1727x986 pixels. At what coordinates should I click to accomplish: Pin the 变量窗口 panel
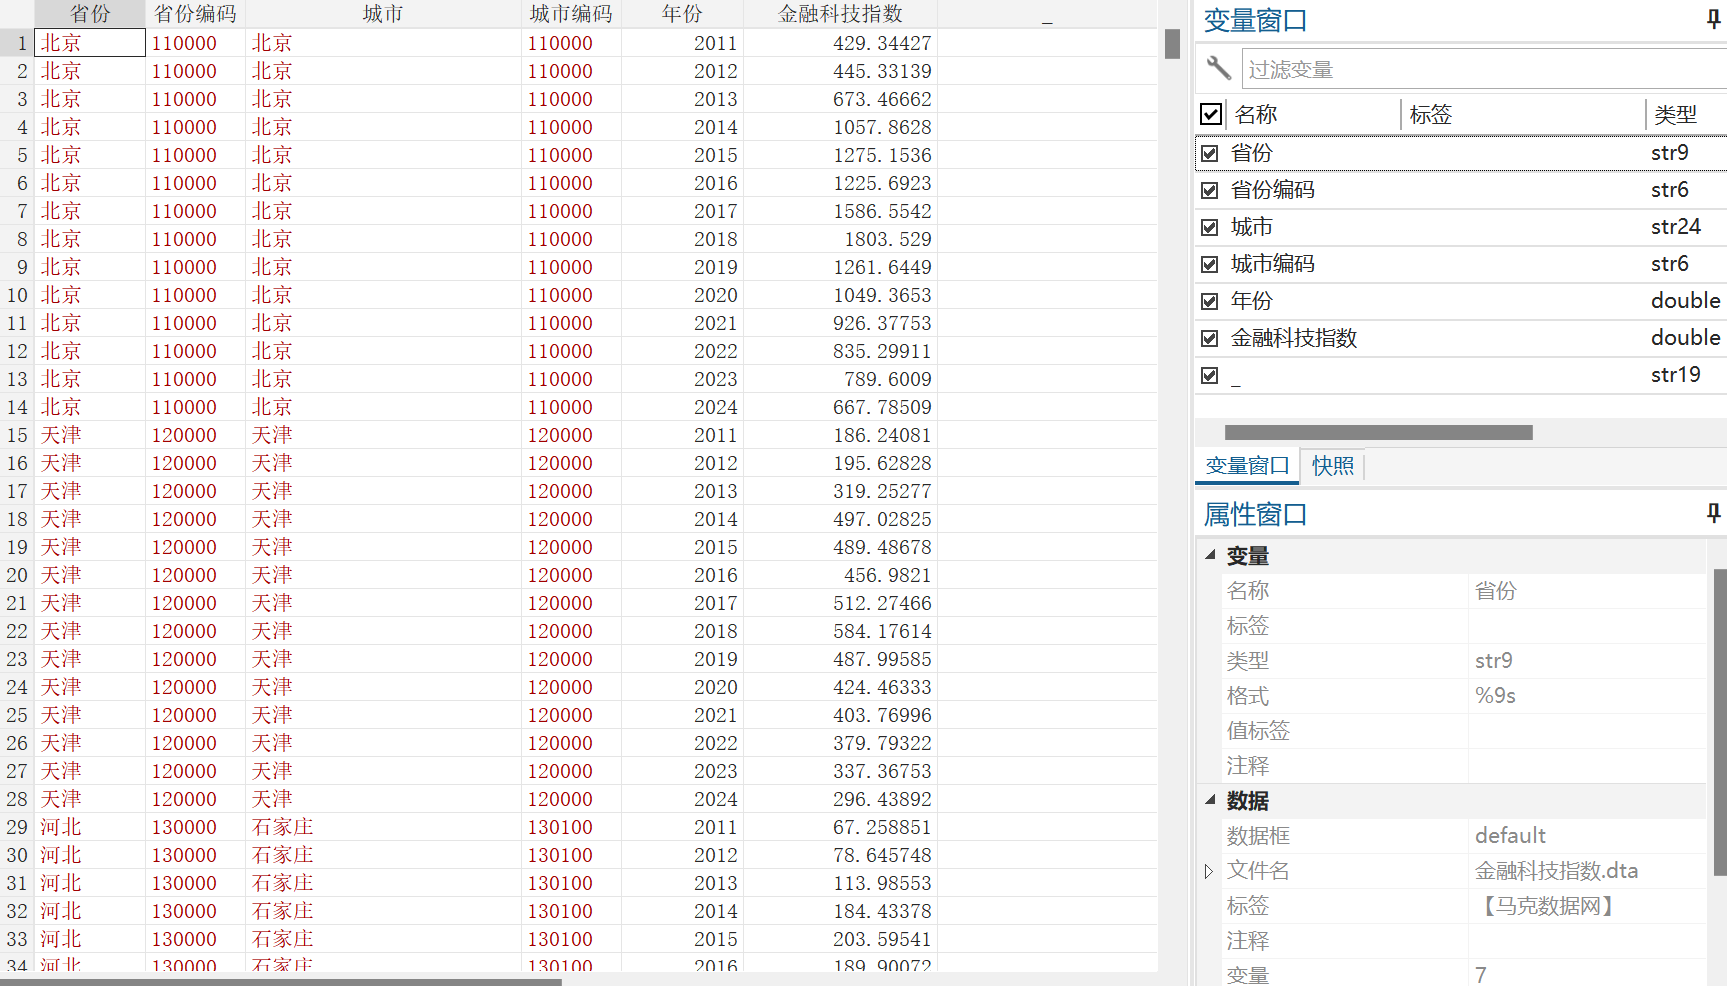(1713, 19)
